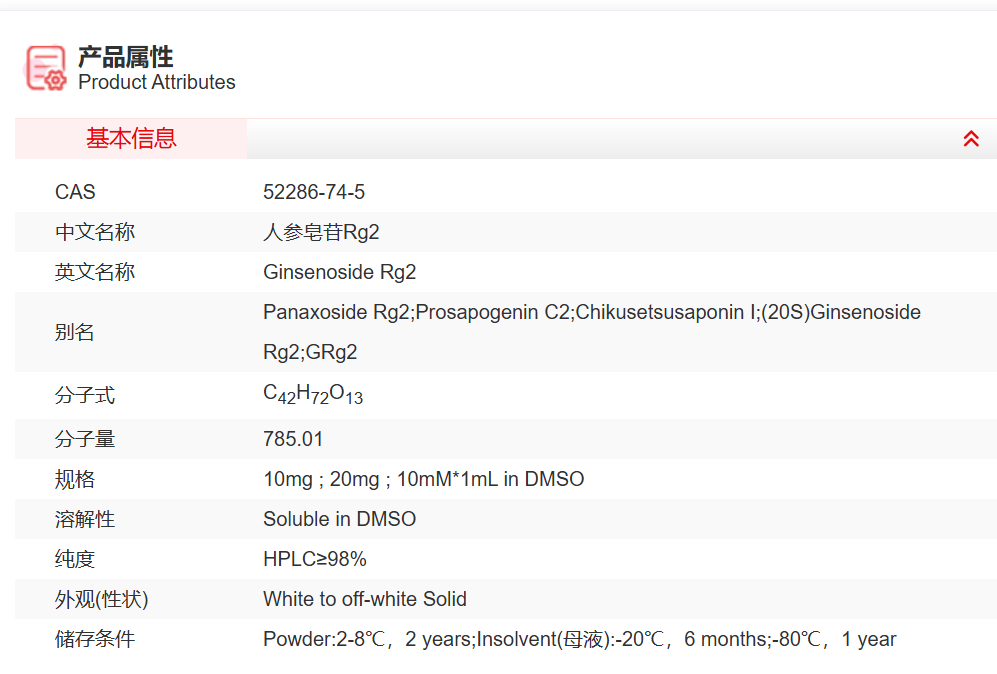
Task: Click the Soluble in DMSO solubility value
Action: [339, 519]
